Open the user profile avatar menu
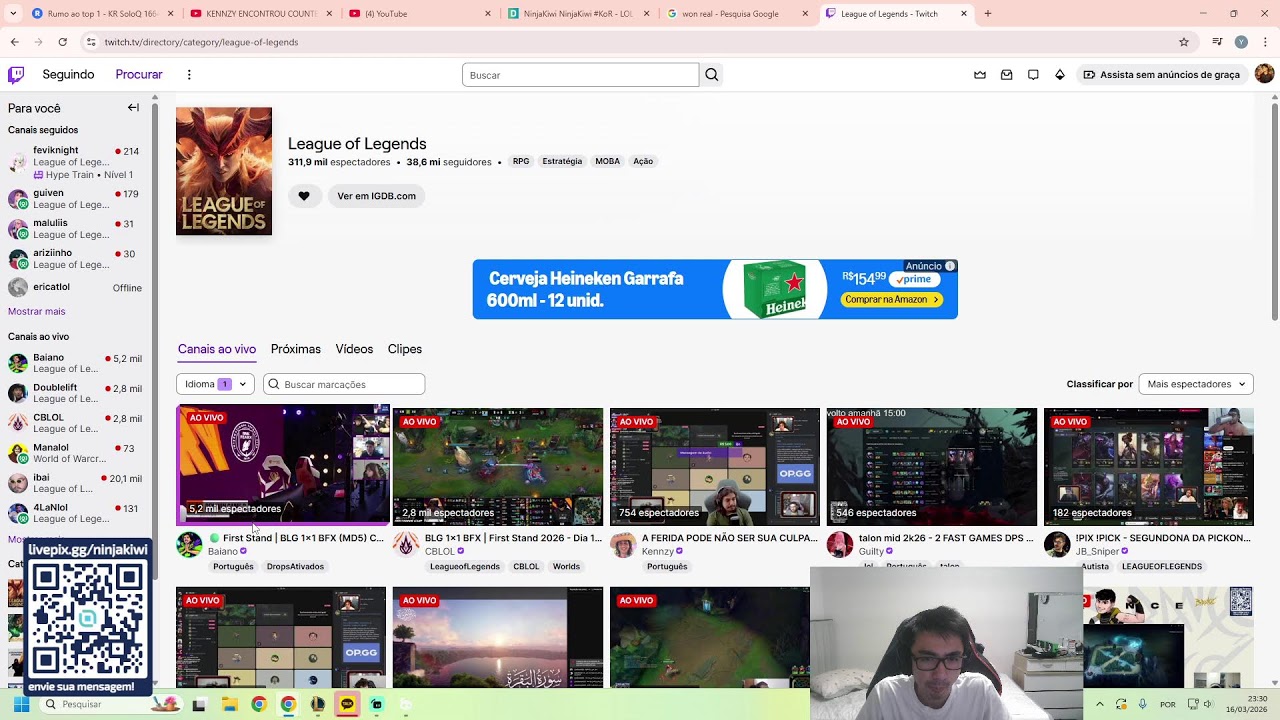Image resolution: width=1280 pixels, height=720 pixels. pos(1264,74)
